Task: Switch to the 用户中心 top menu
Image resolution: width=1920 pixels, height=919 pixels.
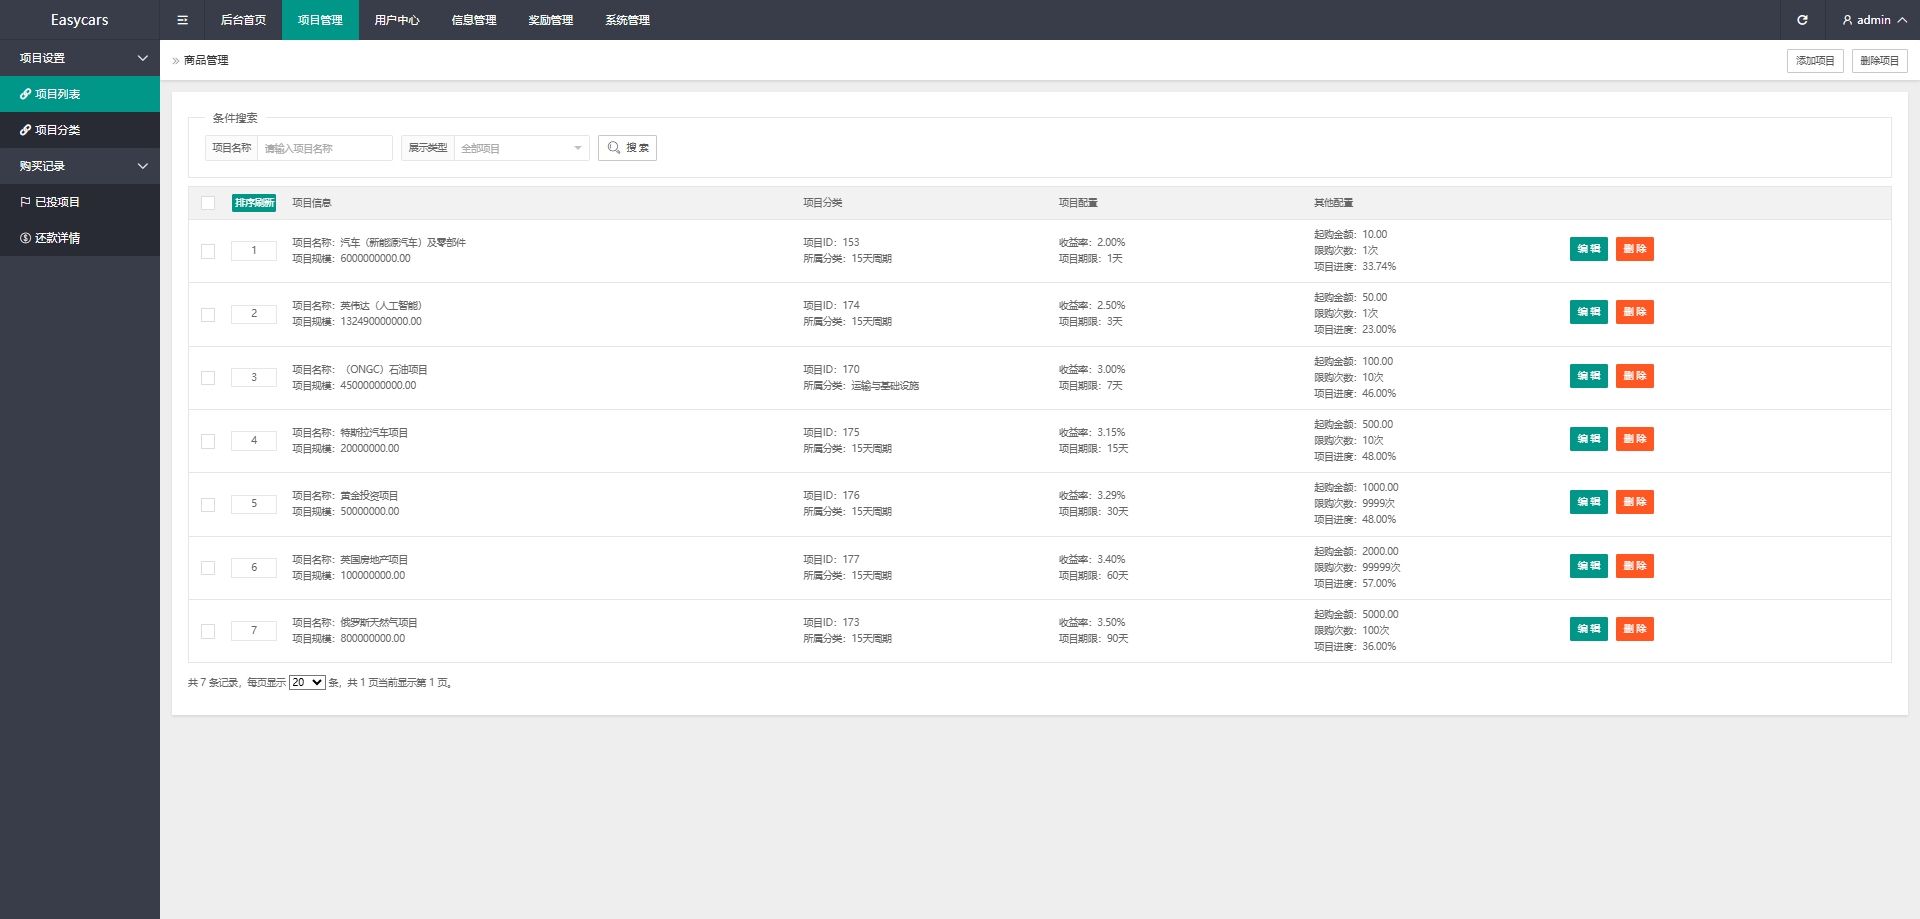Action: (397, 20)
